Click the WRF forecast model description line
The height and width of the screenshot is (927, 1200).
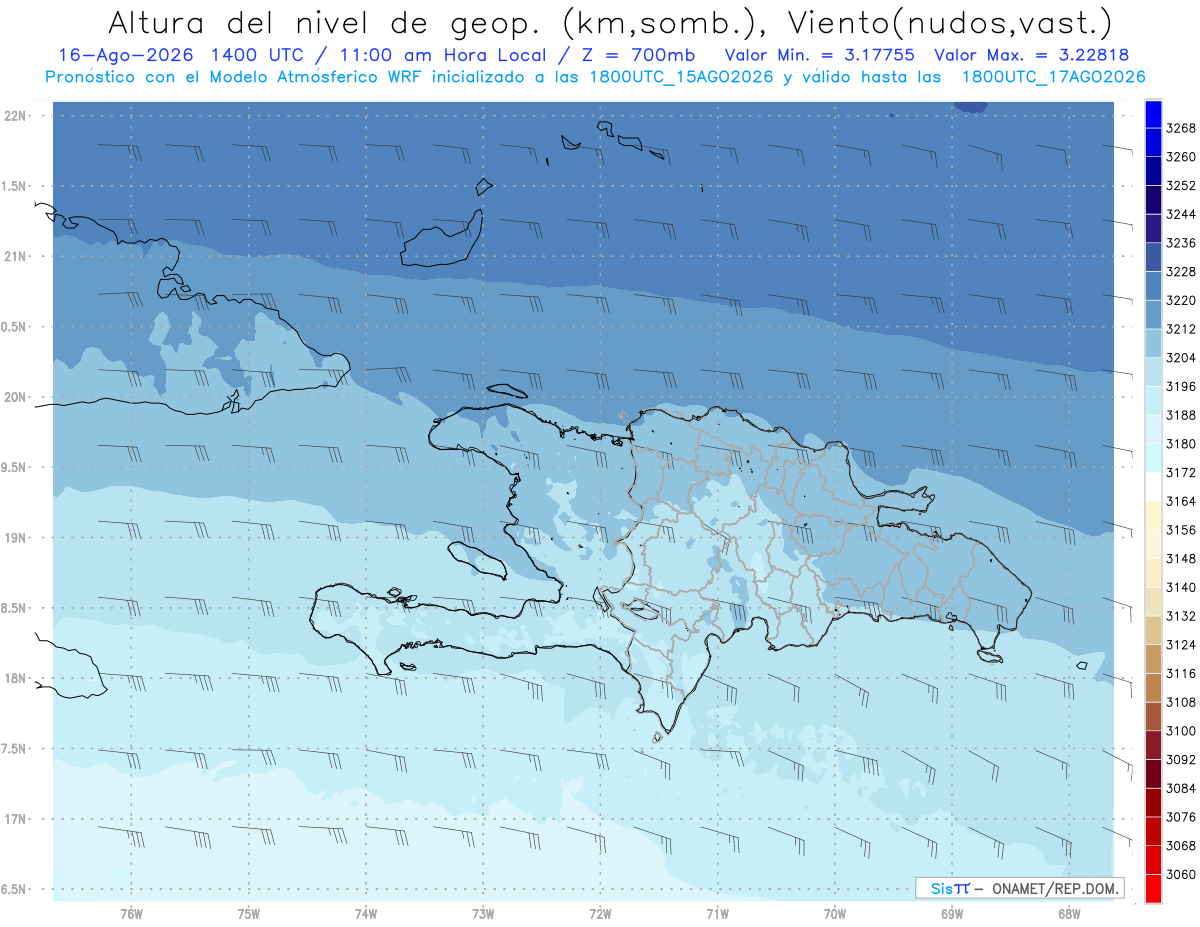click(x=595, y=77)
